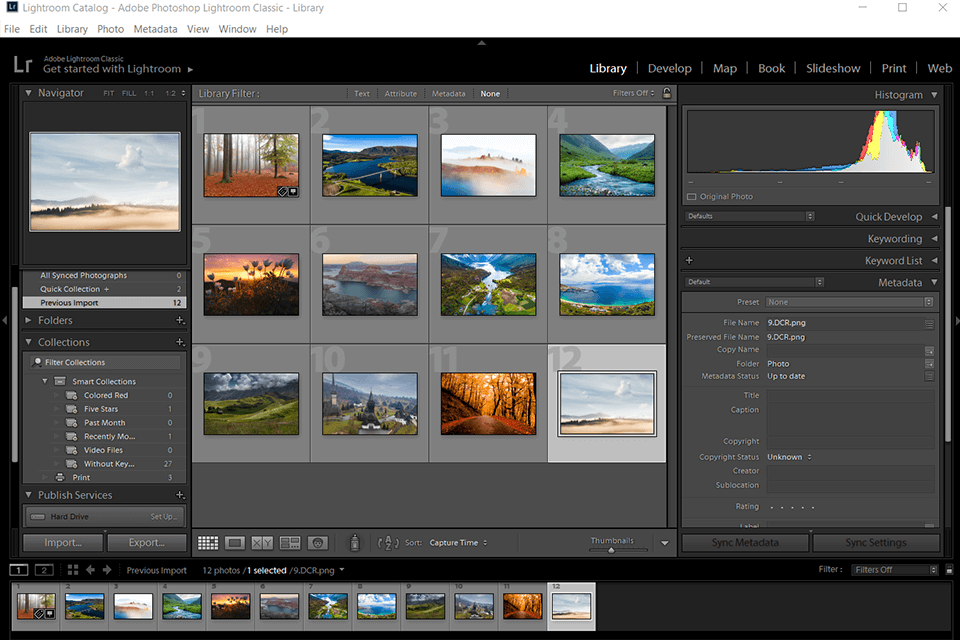Open Filters Off dropdown in Library Filter
The width and height of the screenshot is (960, 640).
(x=634, y=93)
